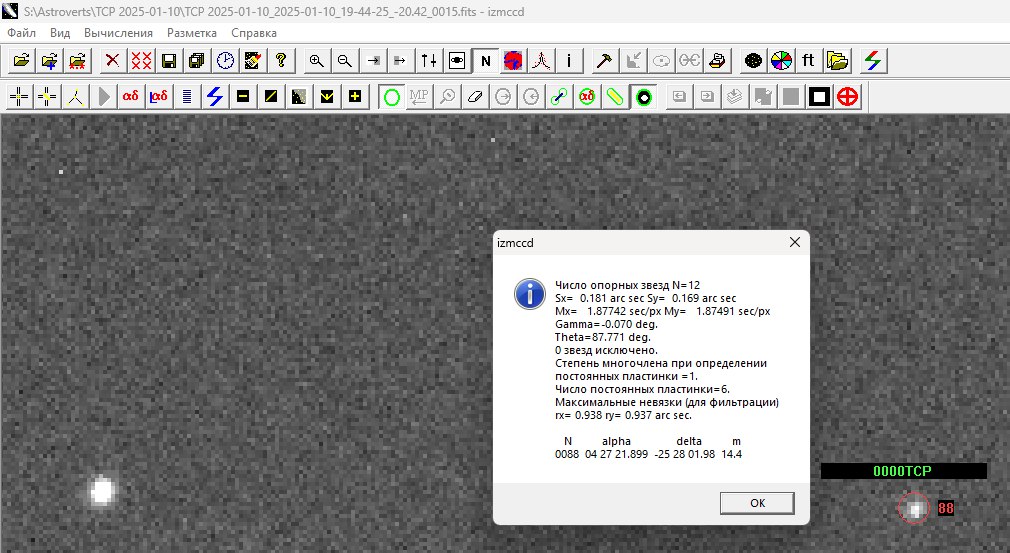1010x553 pixels.
Task: Click the gray play triangle icon
Action: pos(104,97)
